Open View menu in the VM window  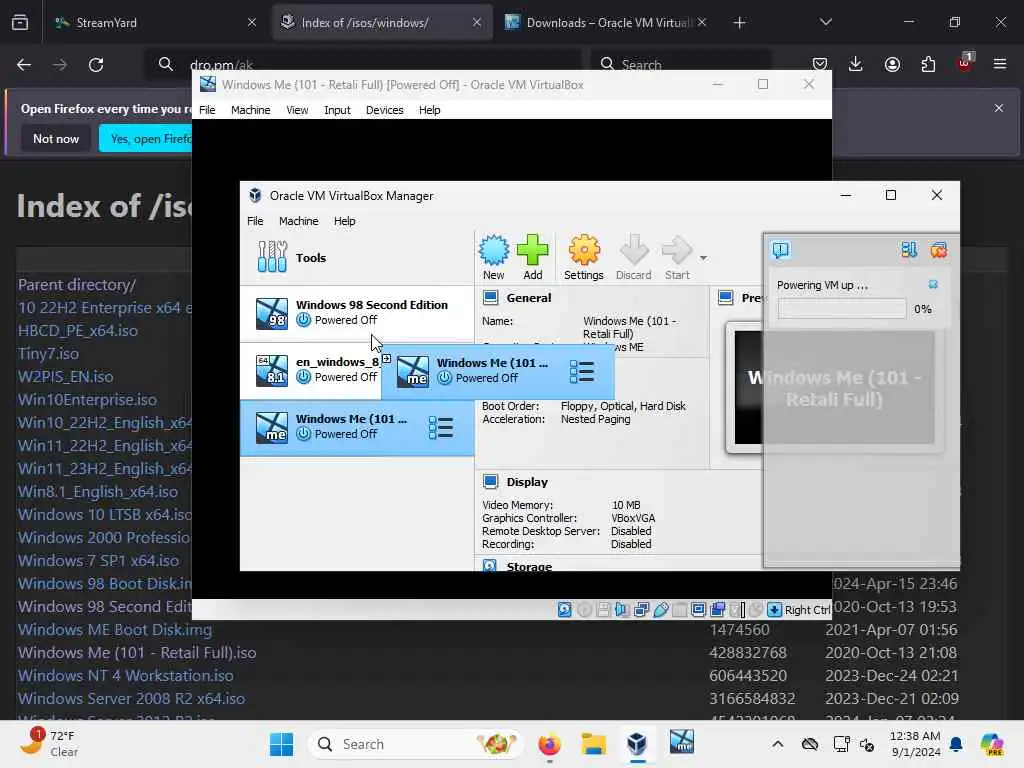point(297,110)
